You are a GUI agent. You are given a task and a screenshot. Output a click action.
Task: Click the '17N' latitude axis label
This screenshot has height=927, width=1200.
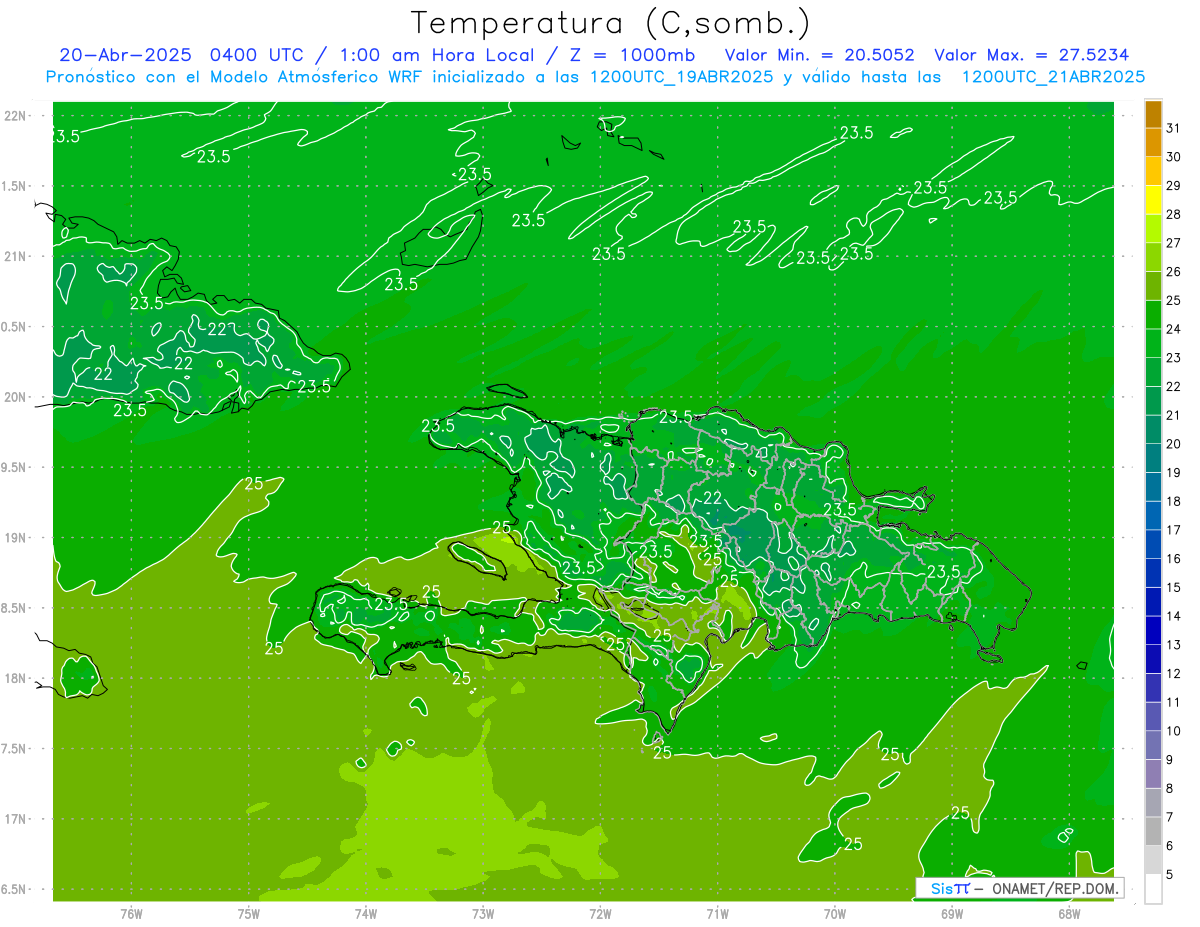point(16,819)
